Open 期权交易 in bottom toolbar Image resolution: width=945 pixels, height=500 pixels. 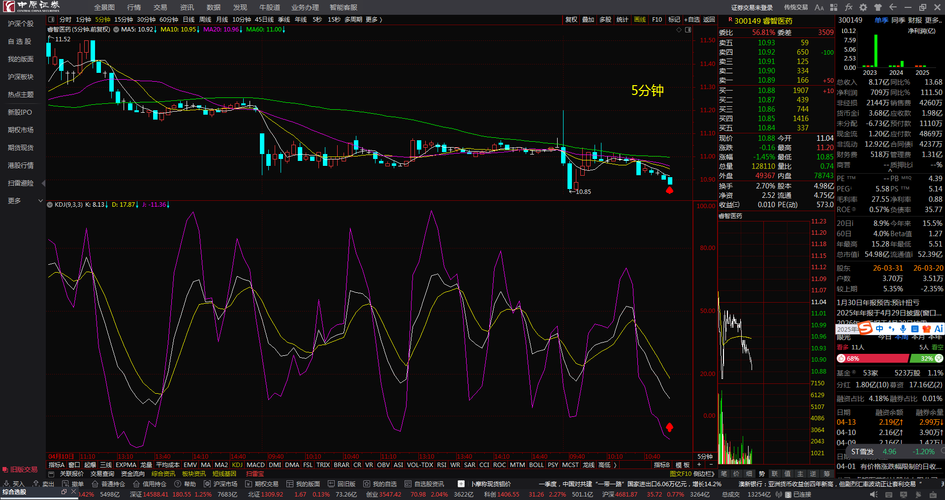[262, 484]
